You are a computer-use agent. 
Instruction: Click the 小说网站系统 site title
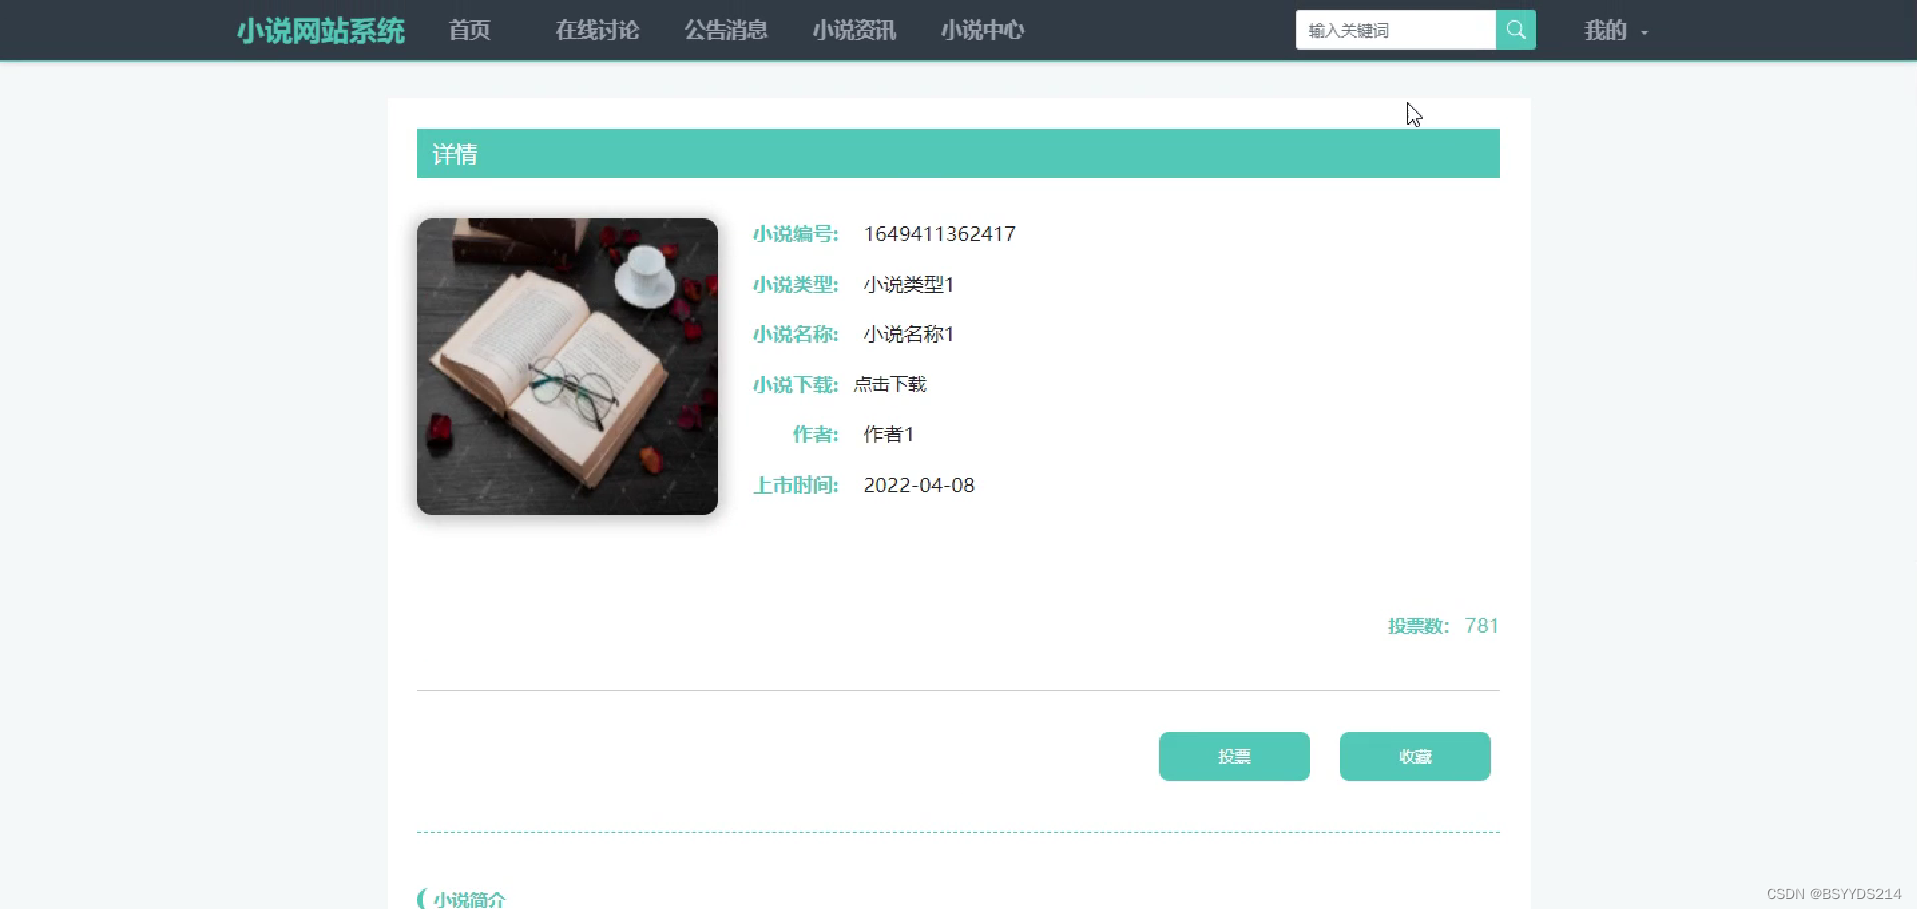pos(321,31)
